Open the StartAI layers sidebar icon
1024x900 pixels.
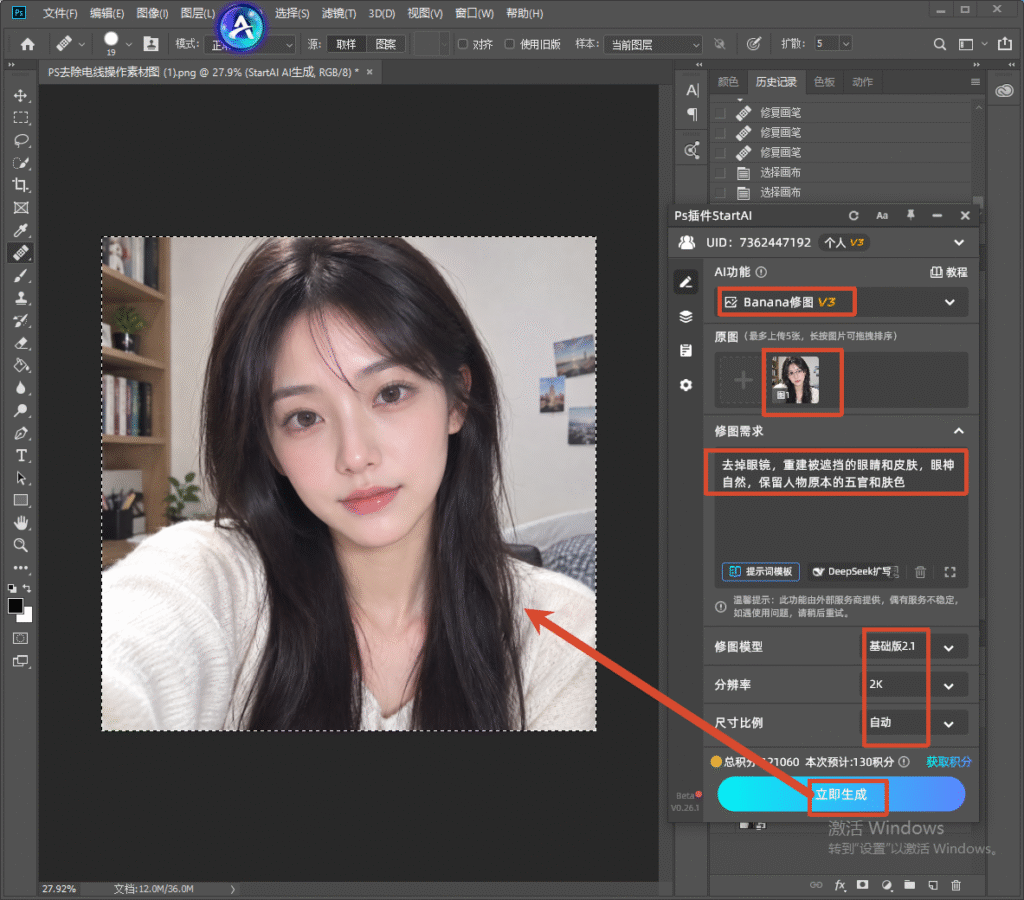tap(686, 317)
